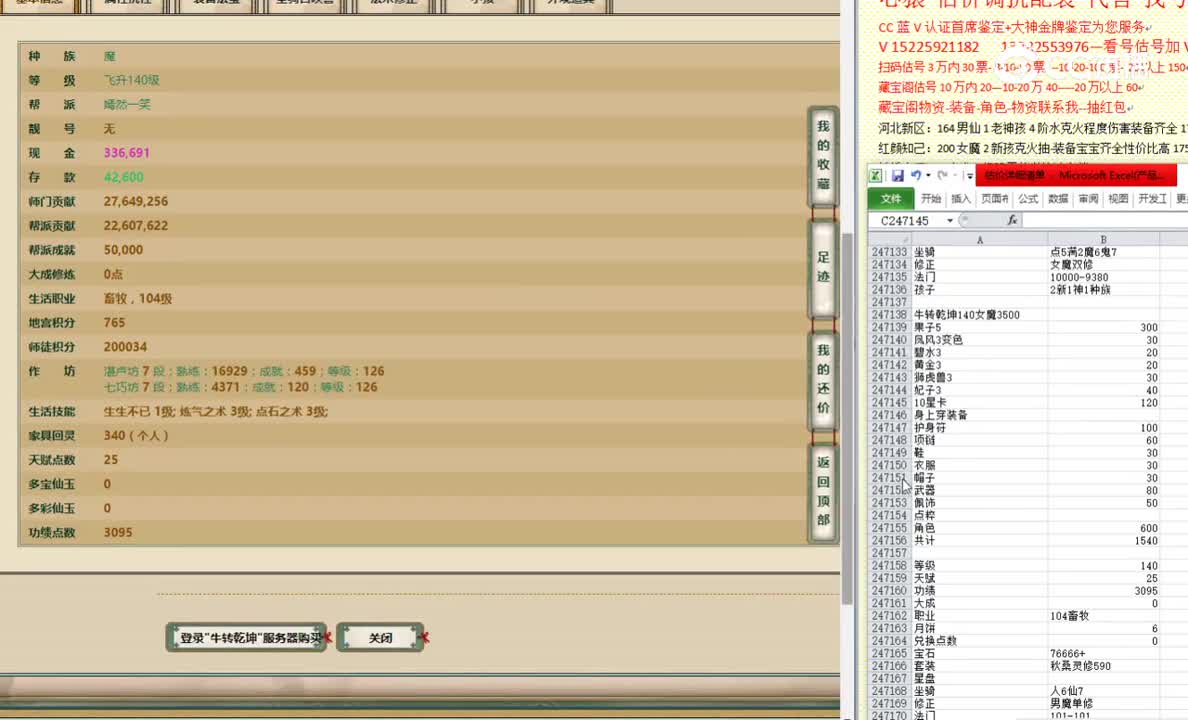This screenshot has height=720, width=1188.
Task: Open the 页面布局 Page Layout tab
Action: (994, 199)
